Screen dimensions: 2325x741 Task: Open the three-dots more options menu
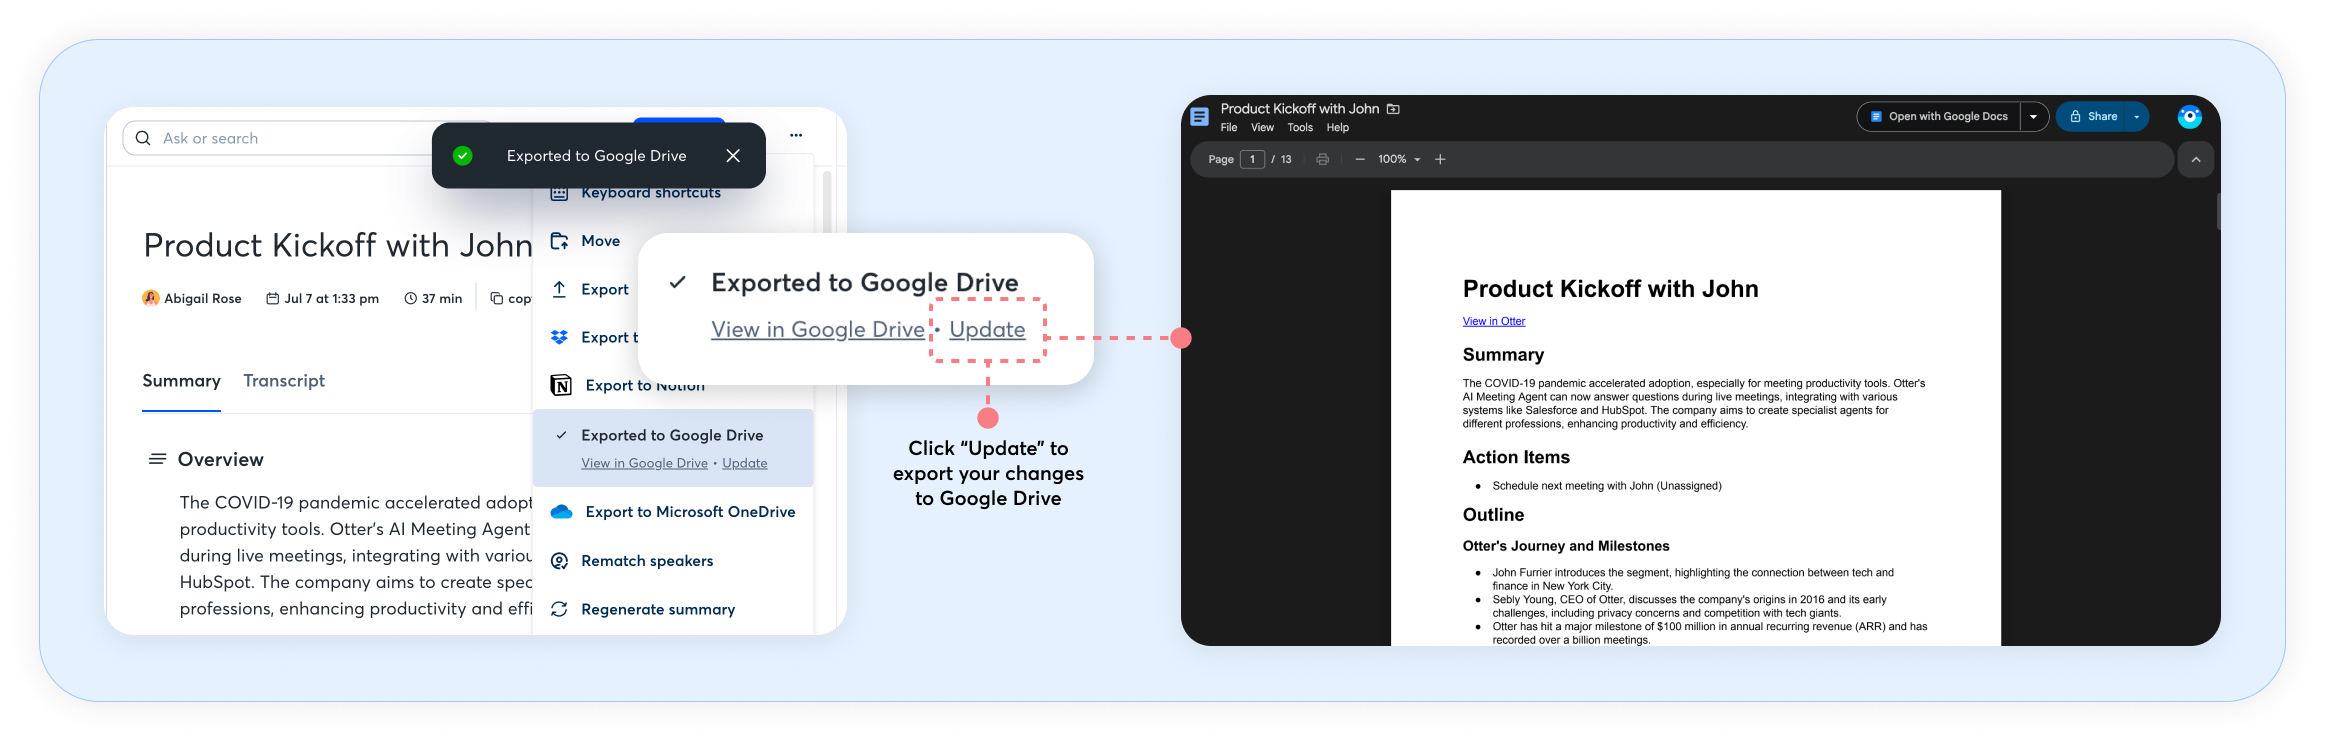click(x=796, y=135)
